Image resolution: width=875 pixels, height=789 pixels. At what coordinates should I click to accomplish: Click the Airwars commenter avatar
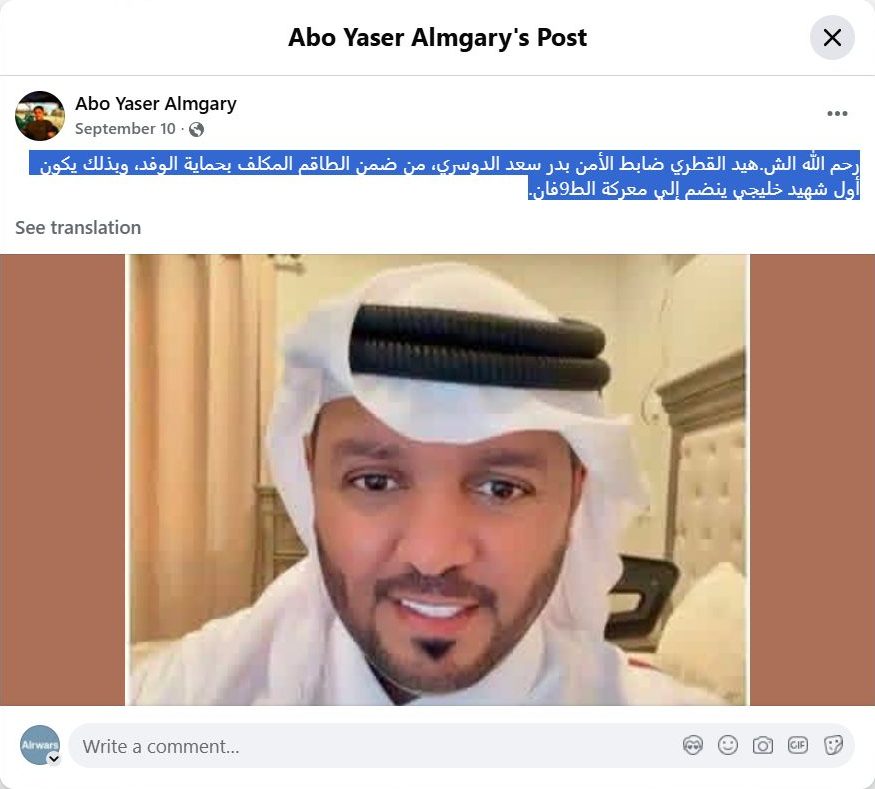[x=40, y=745]
